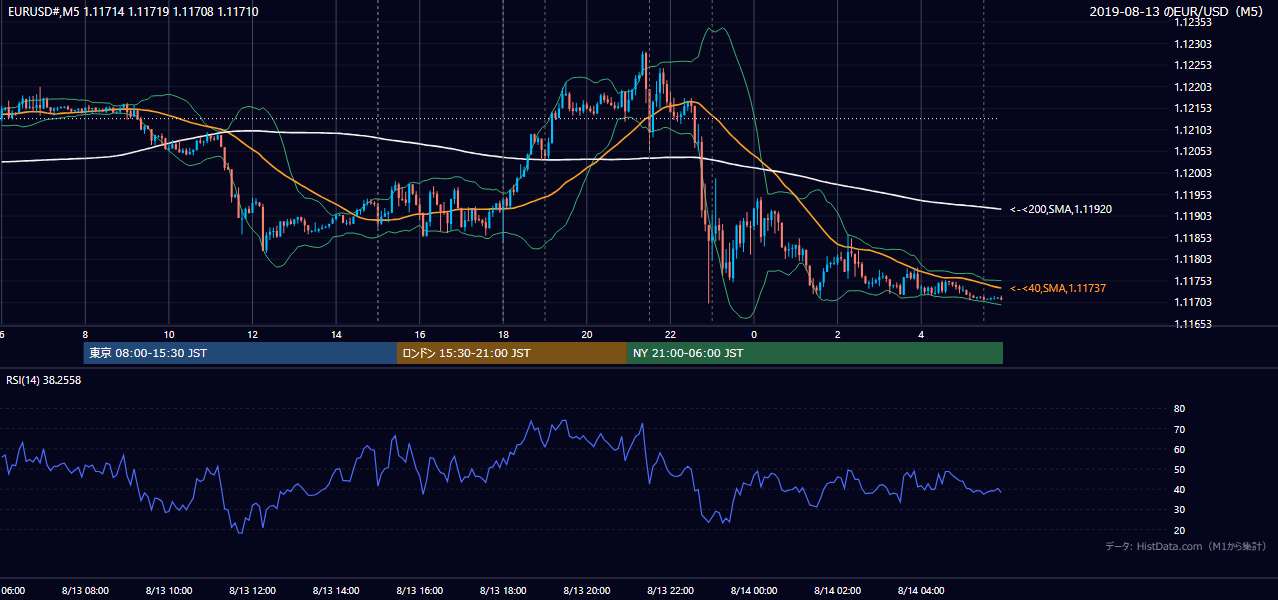Click RSI axis level 70

1179,429
